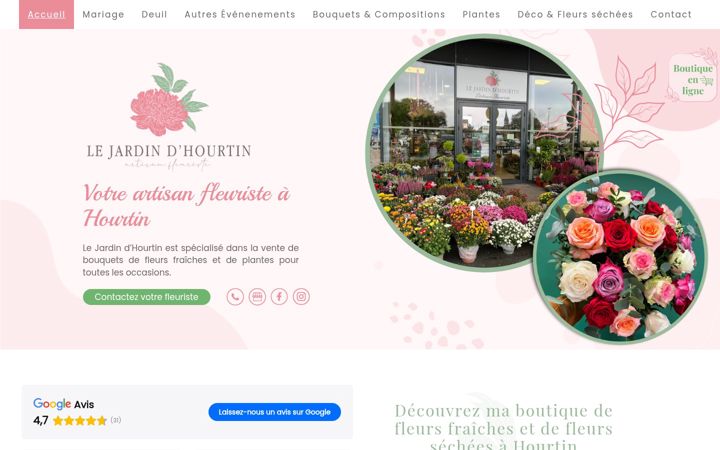720x450 pixels.
Task: Open the Mariage menu item
Action: pos(103,14)
